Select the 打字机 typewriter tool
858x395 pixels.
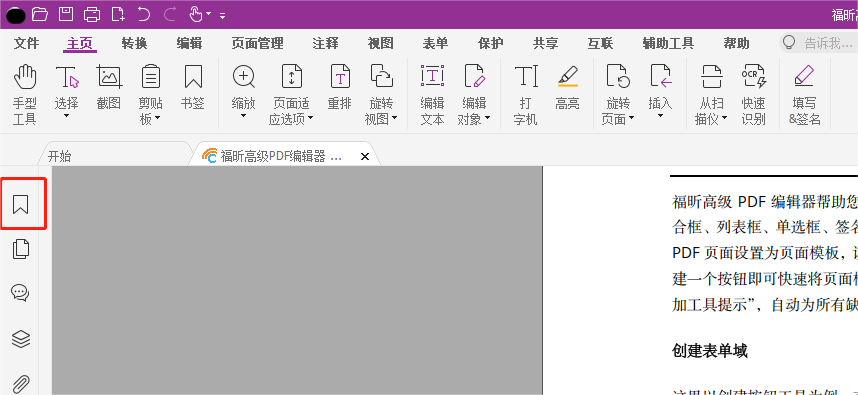click(526, 95)
